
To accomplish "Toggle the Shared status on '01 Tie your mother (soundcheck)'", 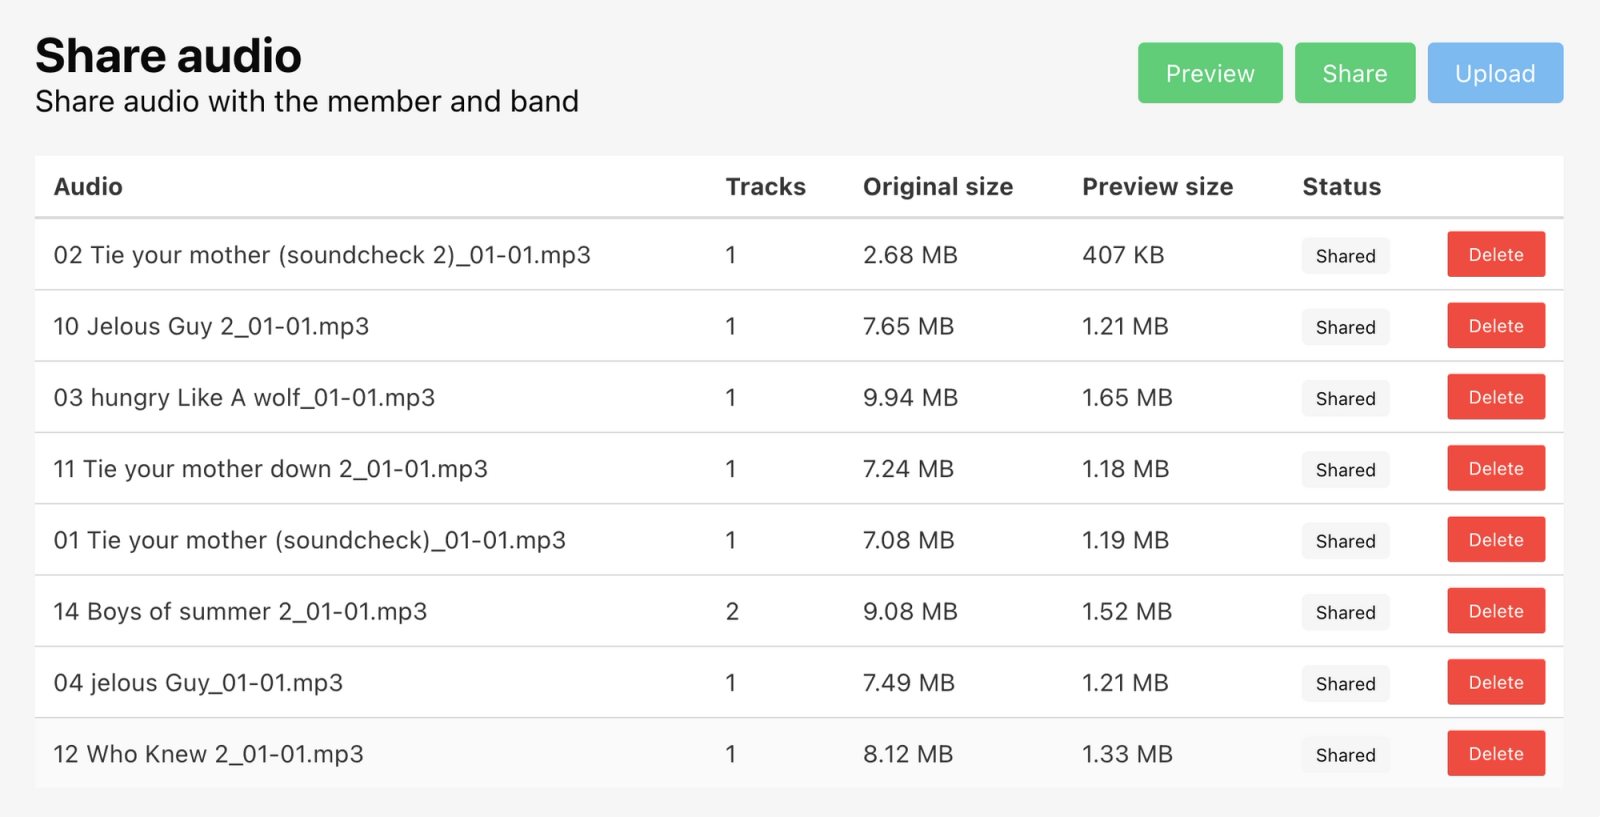I will click(x=1345, y=540).
